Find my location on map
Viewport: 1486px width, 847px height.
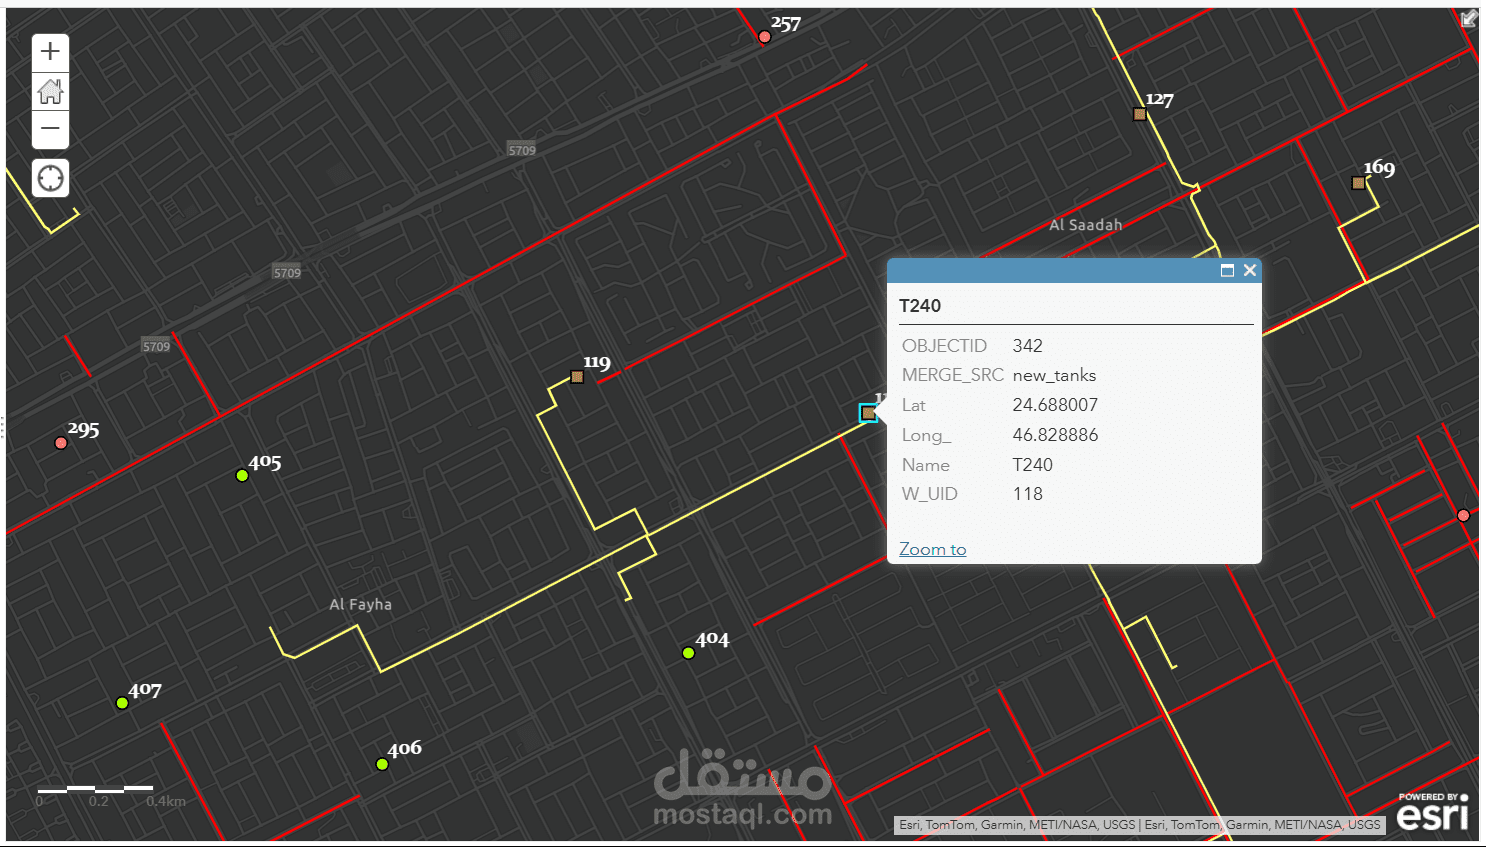[50, 178]
